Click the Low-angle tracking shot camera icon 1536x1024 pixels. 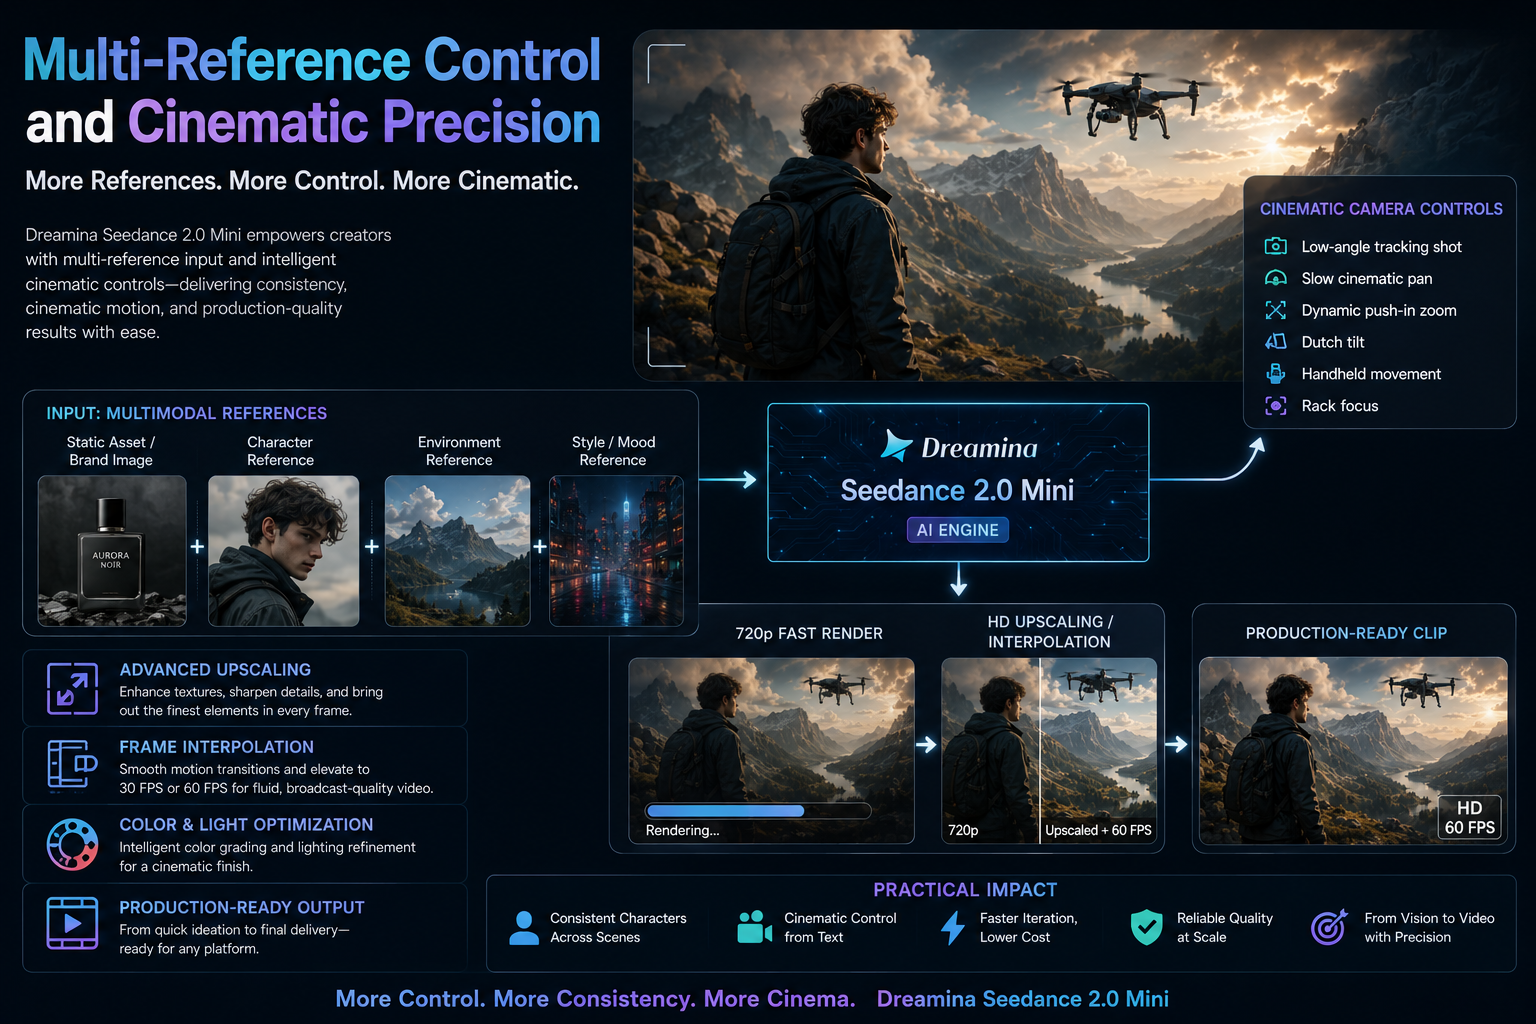[1276, 246]
